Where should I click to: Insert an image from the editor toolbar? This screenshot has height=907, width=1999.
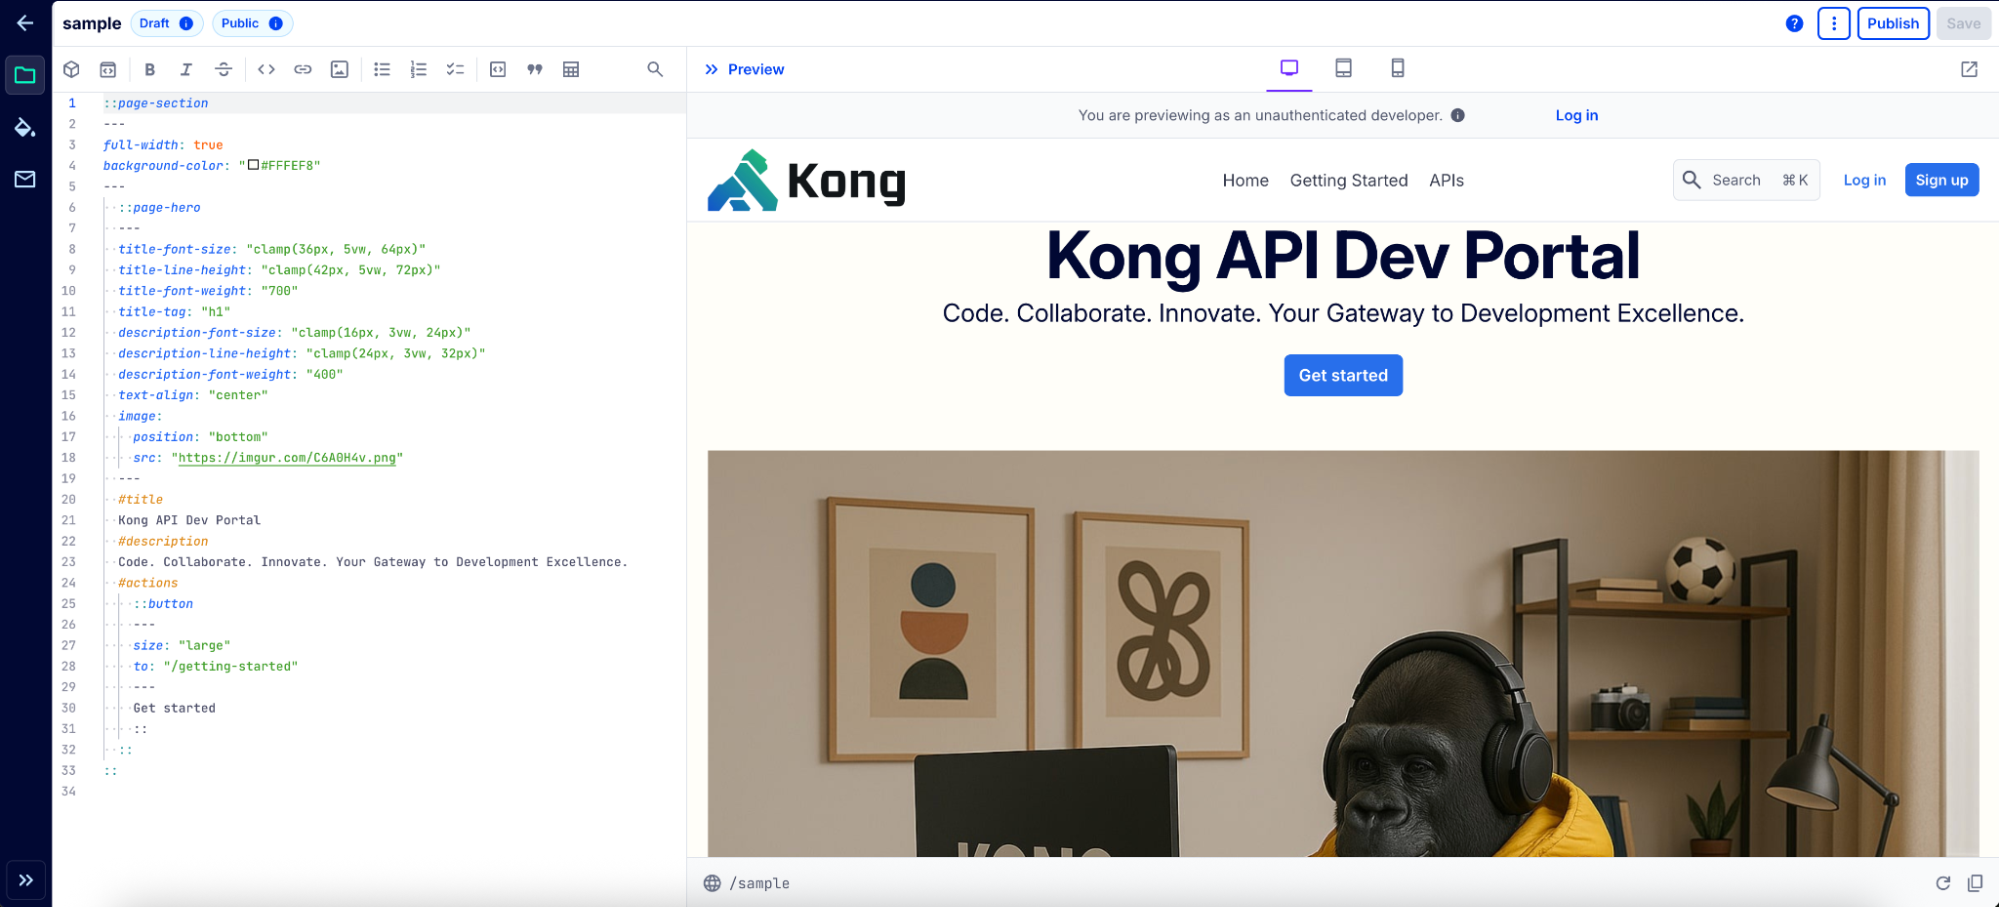(340, 69)
